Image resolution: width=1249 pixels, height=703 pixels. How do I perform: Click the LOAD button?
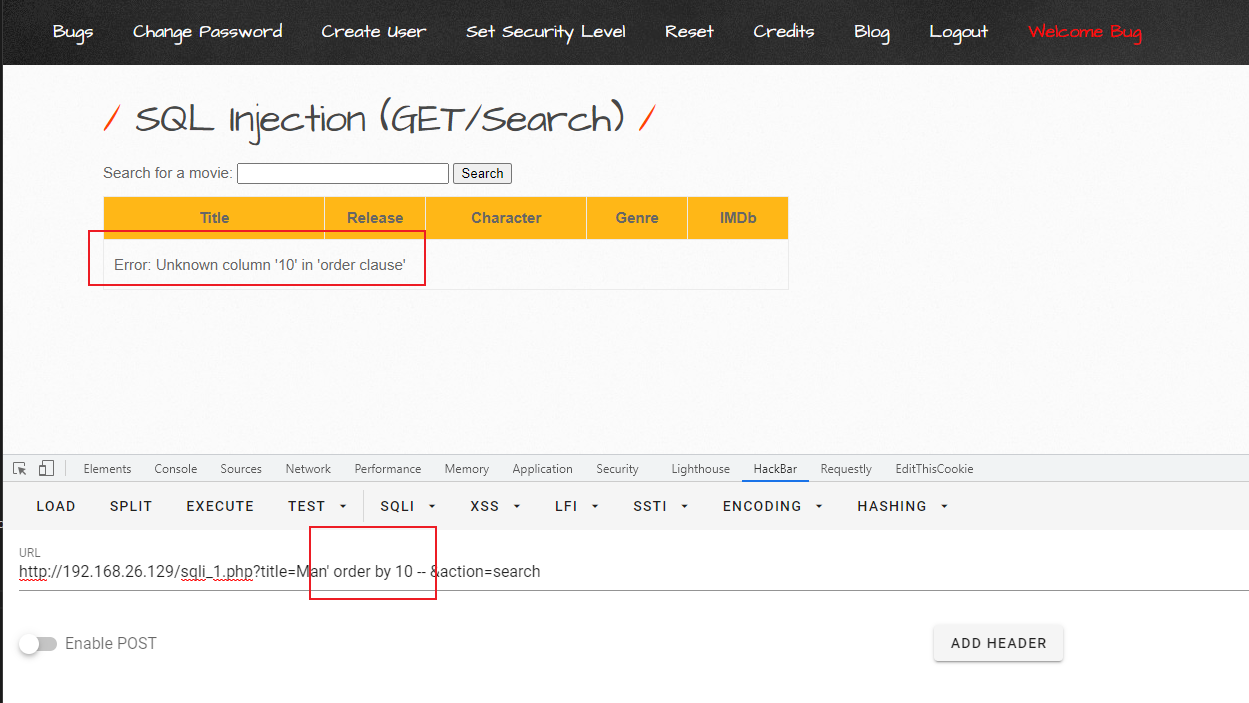point(56,506)
